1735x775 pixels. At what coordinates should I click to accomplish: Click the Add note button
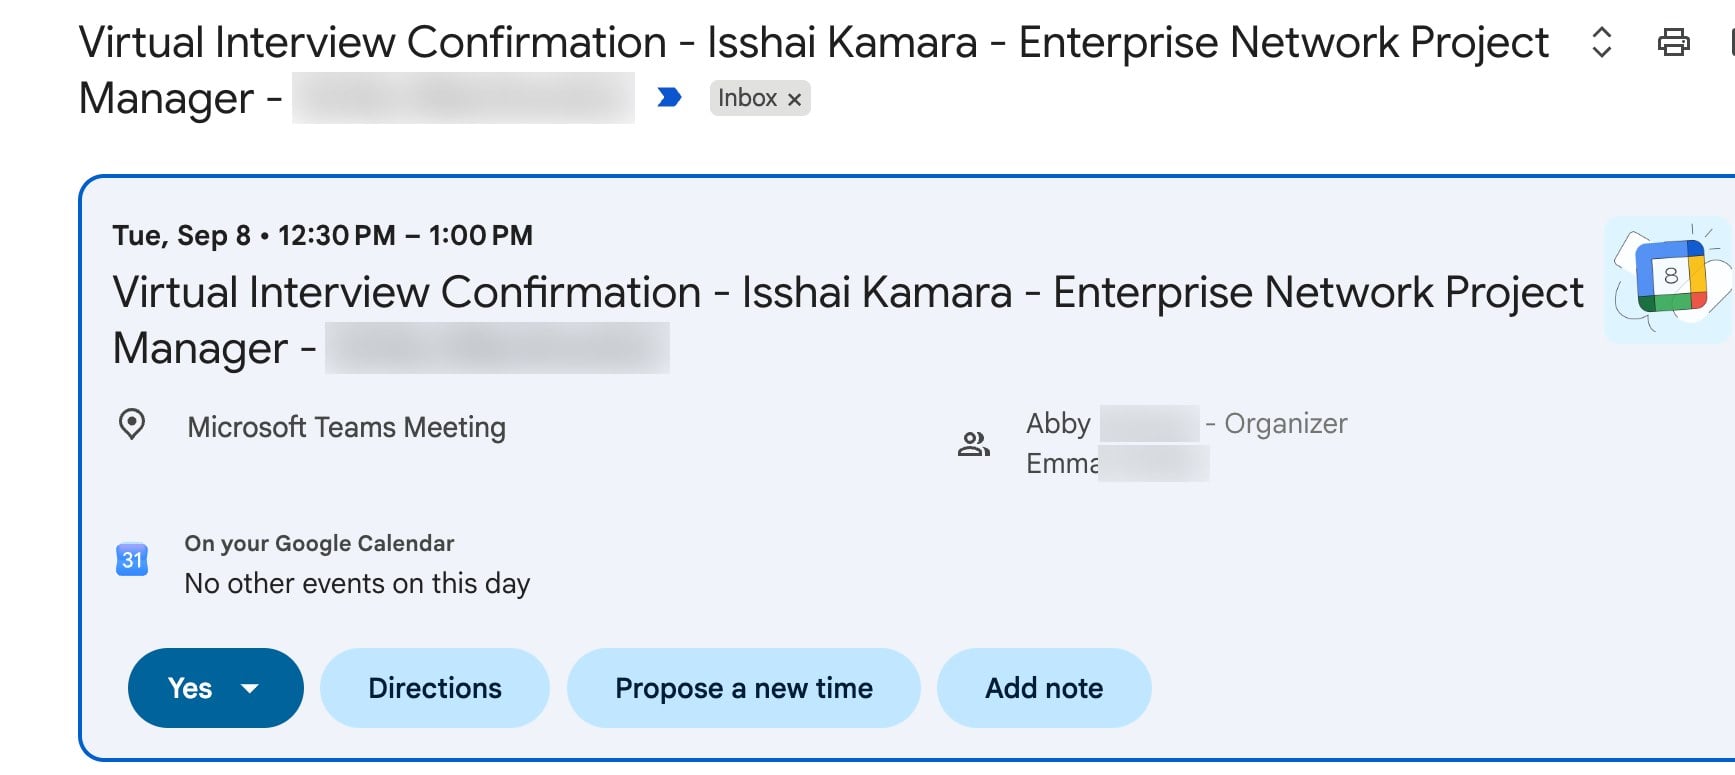[x=1044, y=688]
